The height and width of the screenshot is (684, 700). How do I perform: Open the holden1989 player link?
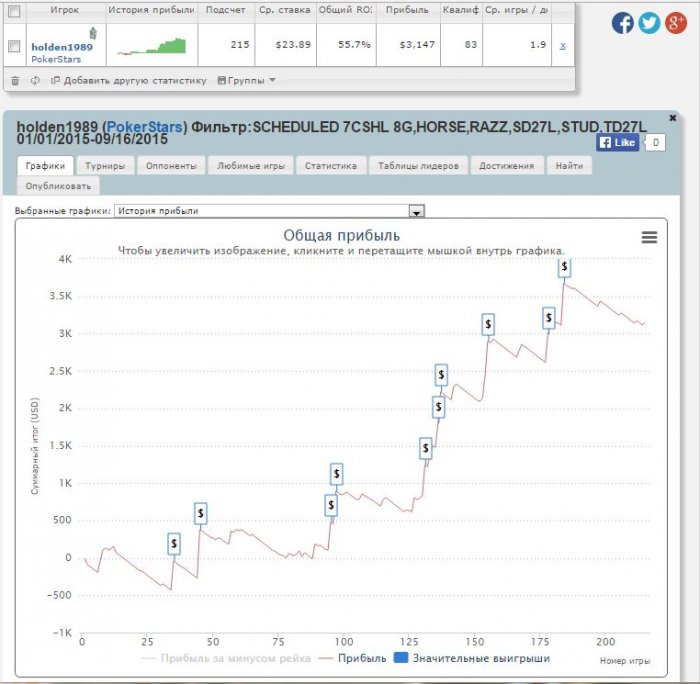62,47
